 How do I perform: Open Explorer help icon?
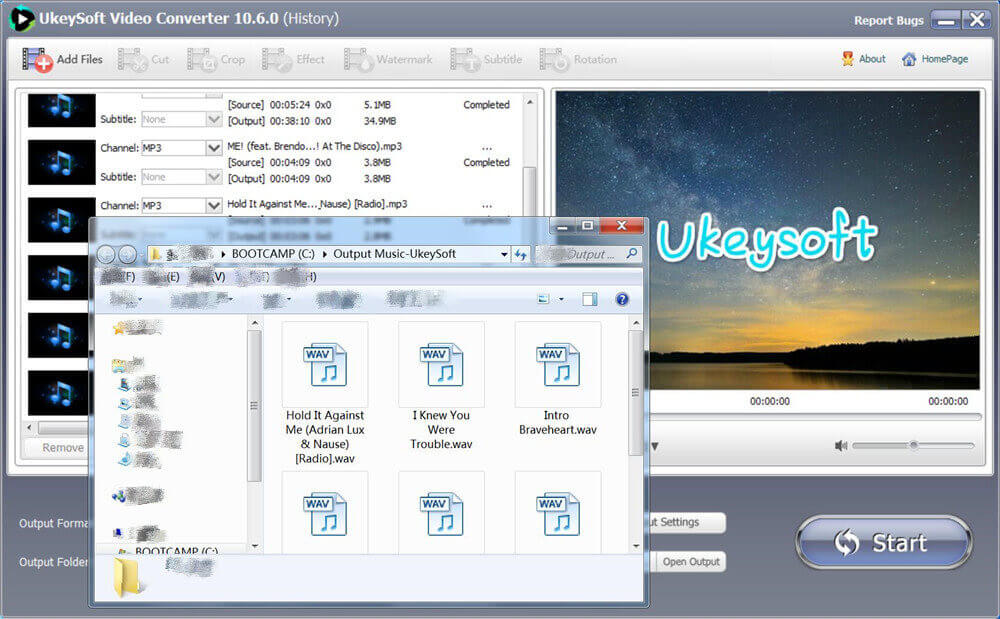coord(622,299)
